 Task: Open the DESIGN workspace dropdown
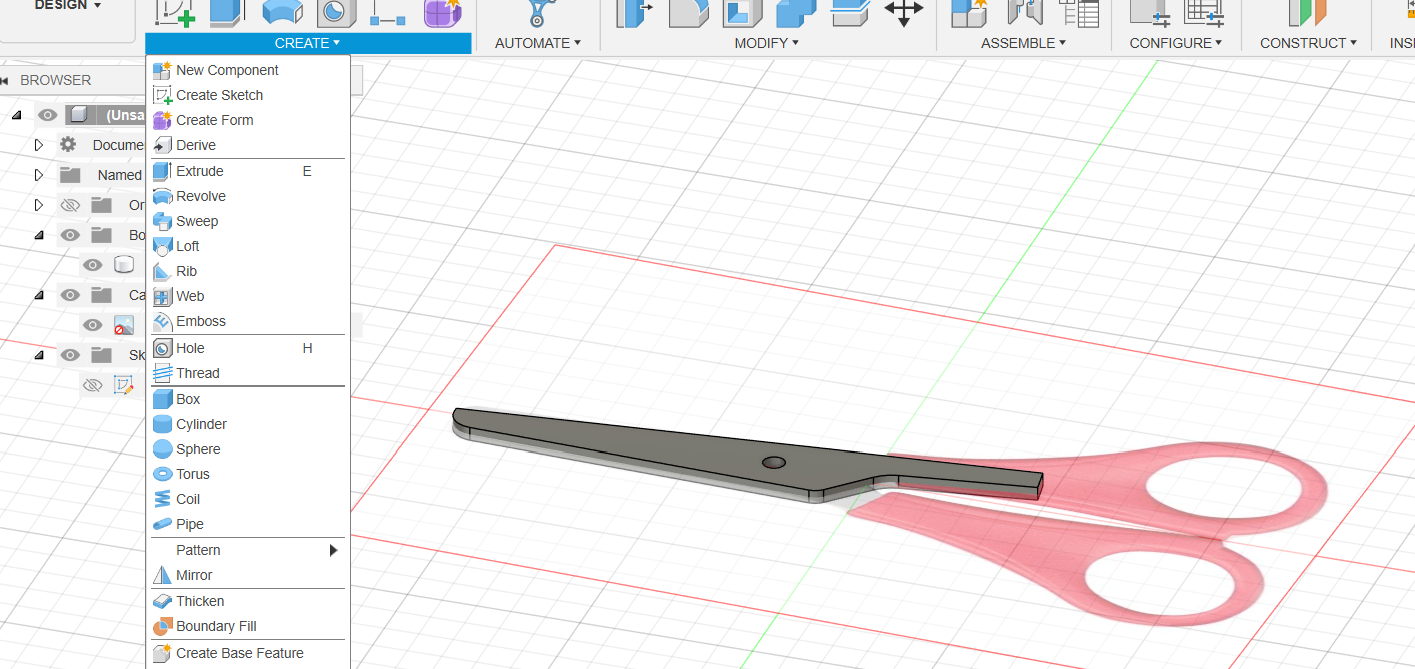68,6
